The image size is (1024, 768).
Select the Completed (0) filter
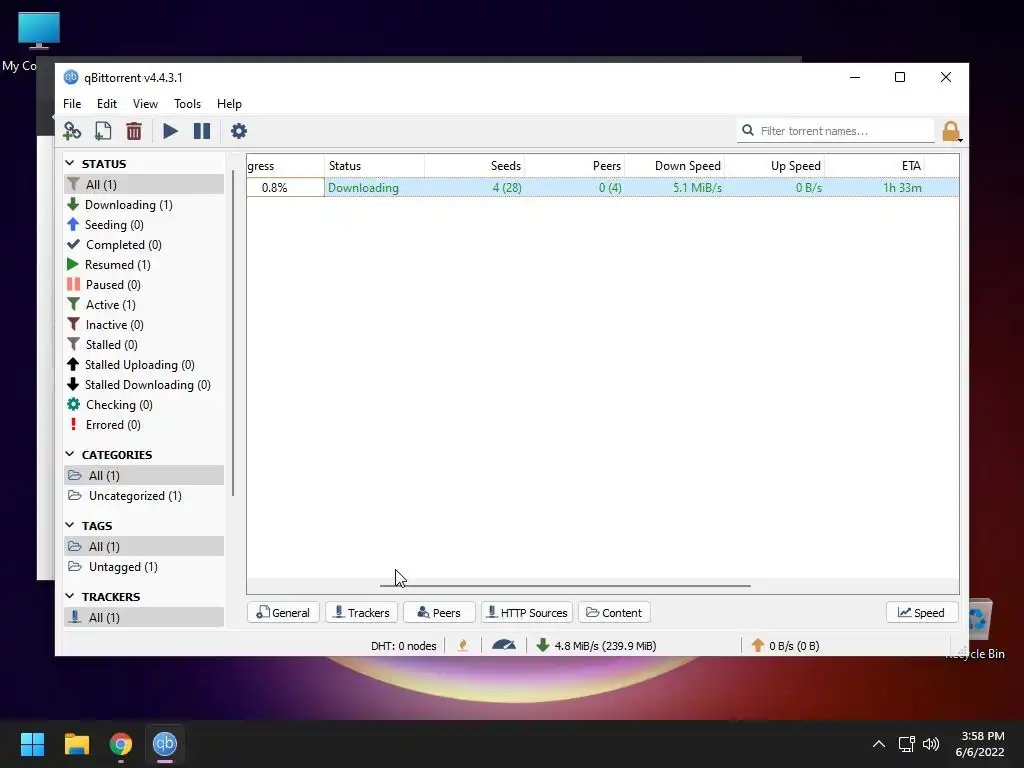click(x=144, y=245)
